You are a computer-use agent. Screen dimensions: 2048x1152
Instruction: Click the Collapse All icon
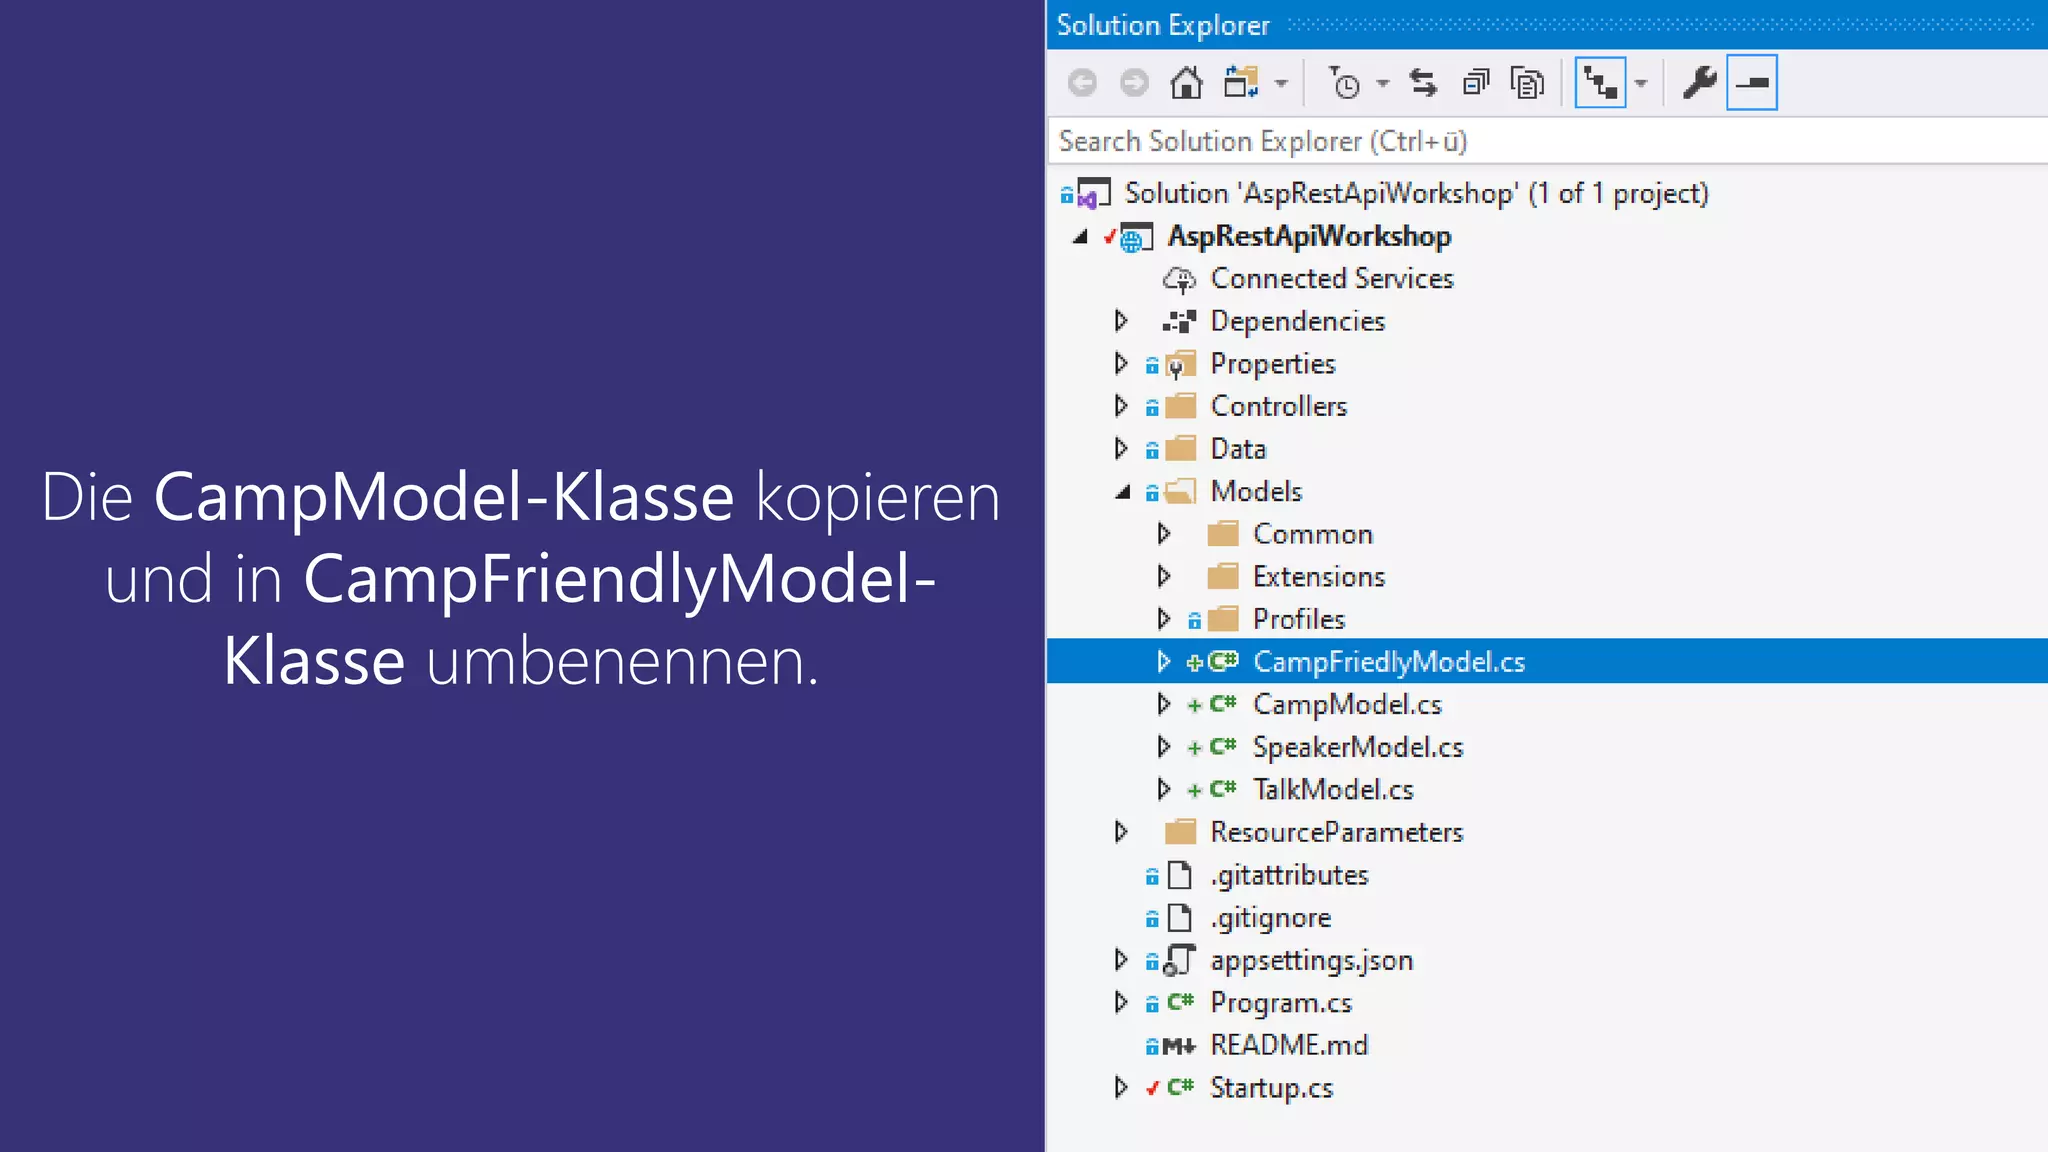pyautogui.click(x=1476, y=83)
